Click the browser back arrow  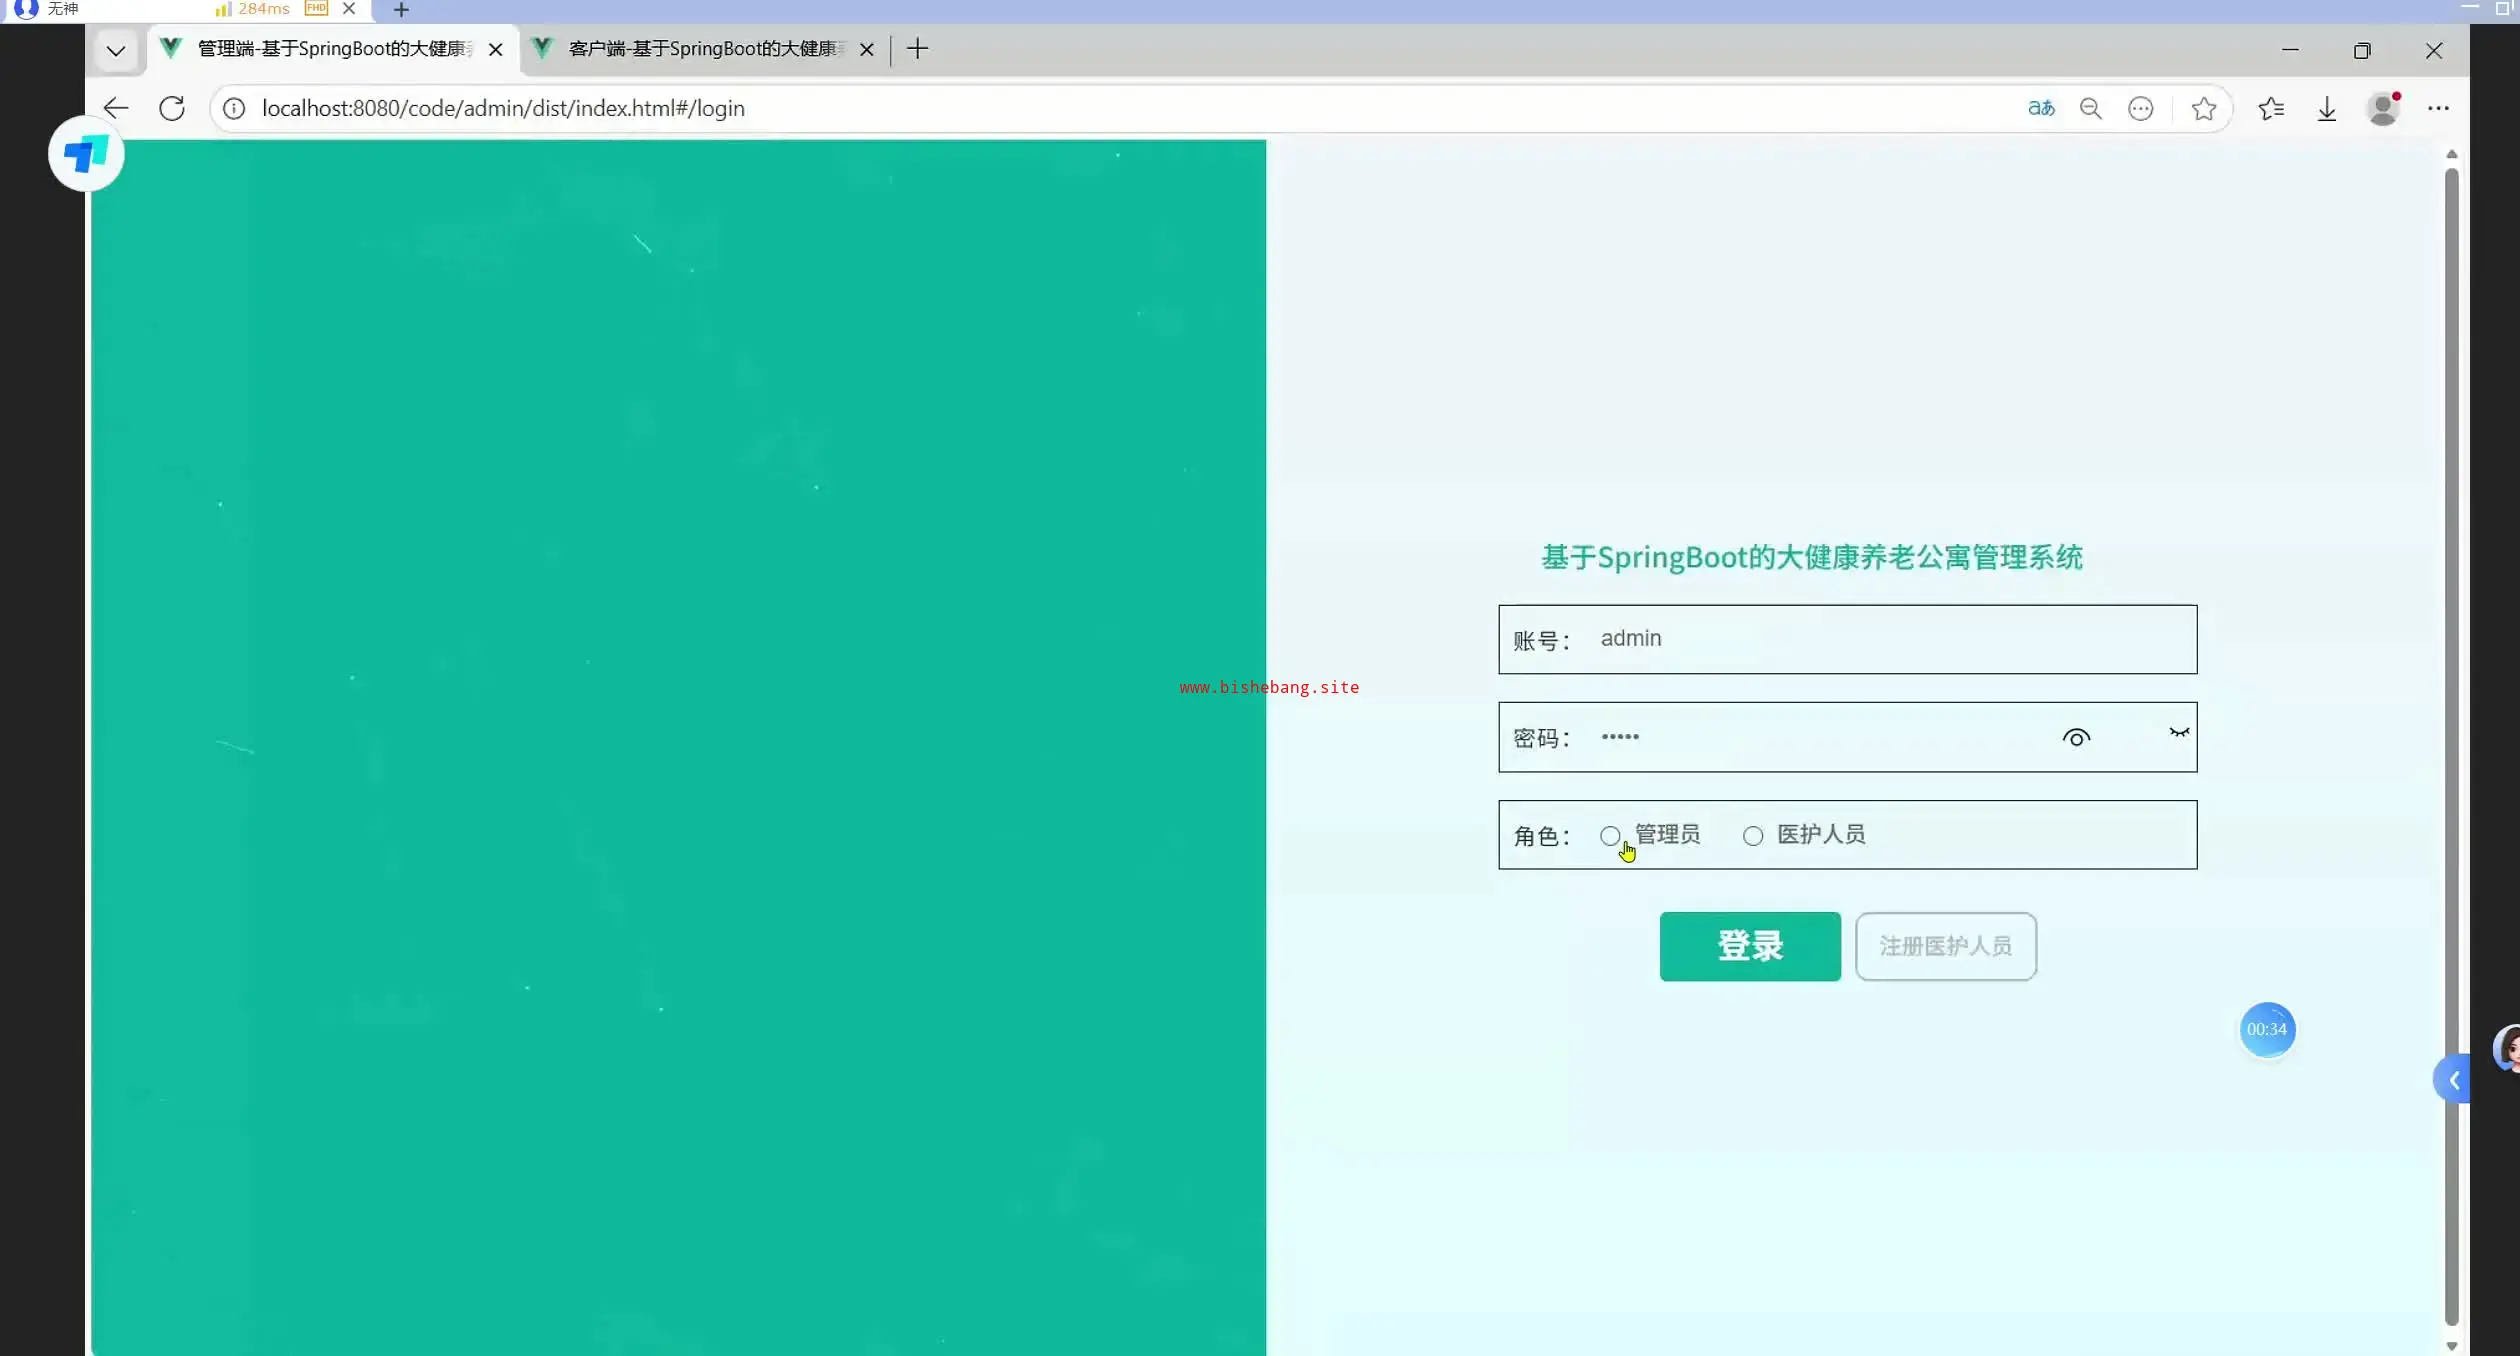click(116, 108)
